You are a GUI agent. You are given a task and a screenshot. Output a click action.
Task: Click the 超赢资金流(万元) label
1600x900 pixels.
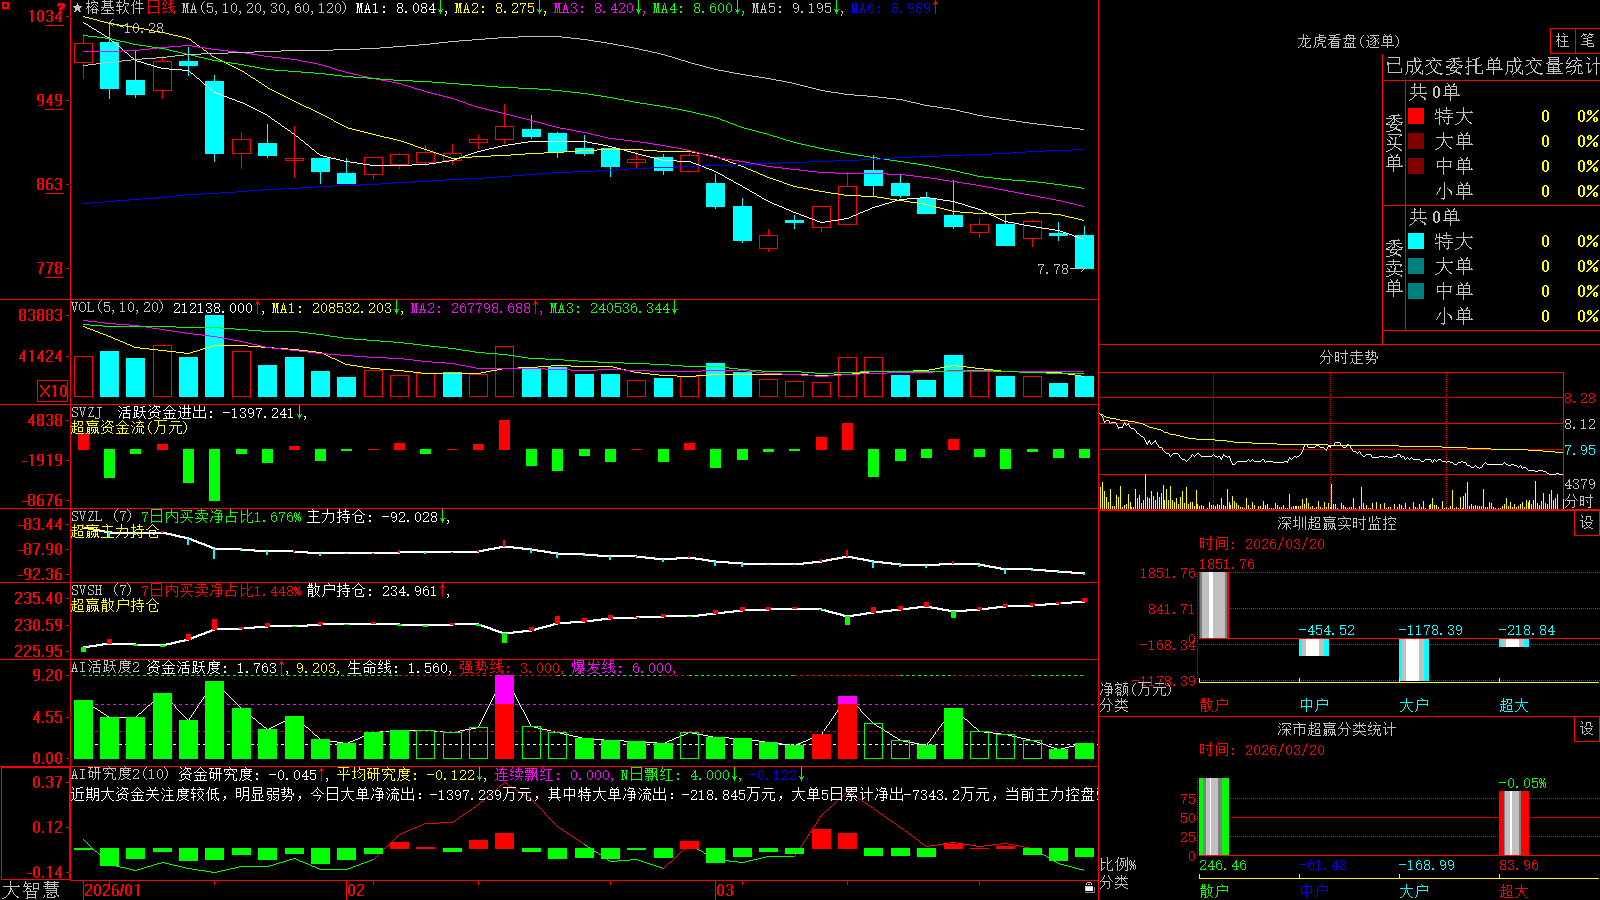(129, 427)
